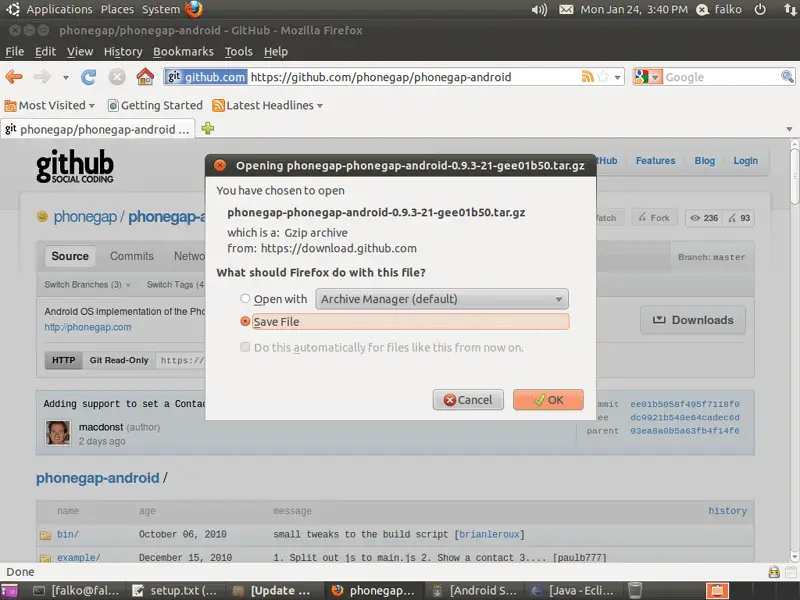
Task: Open the http://phonegap.com link
Action: pos(88,327)
